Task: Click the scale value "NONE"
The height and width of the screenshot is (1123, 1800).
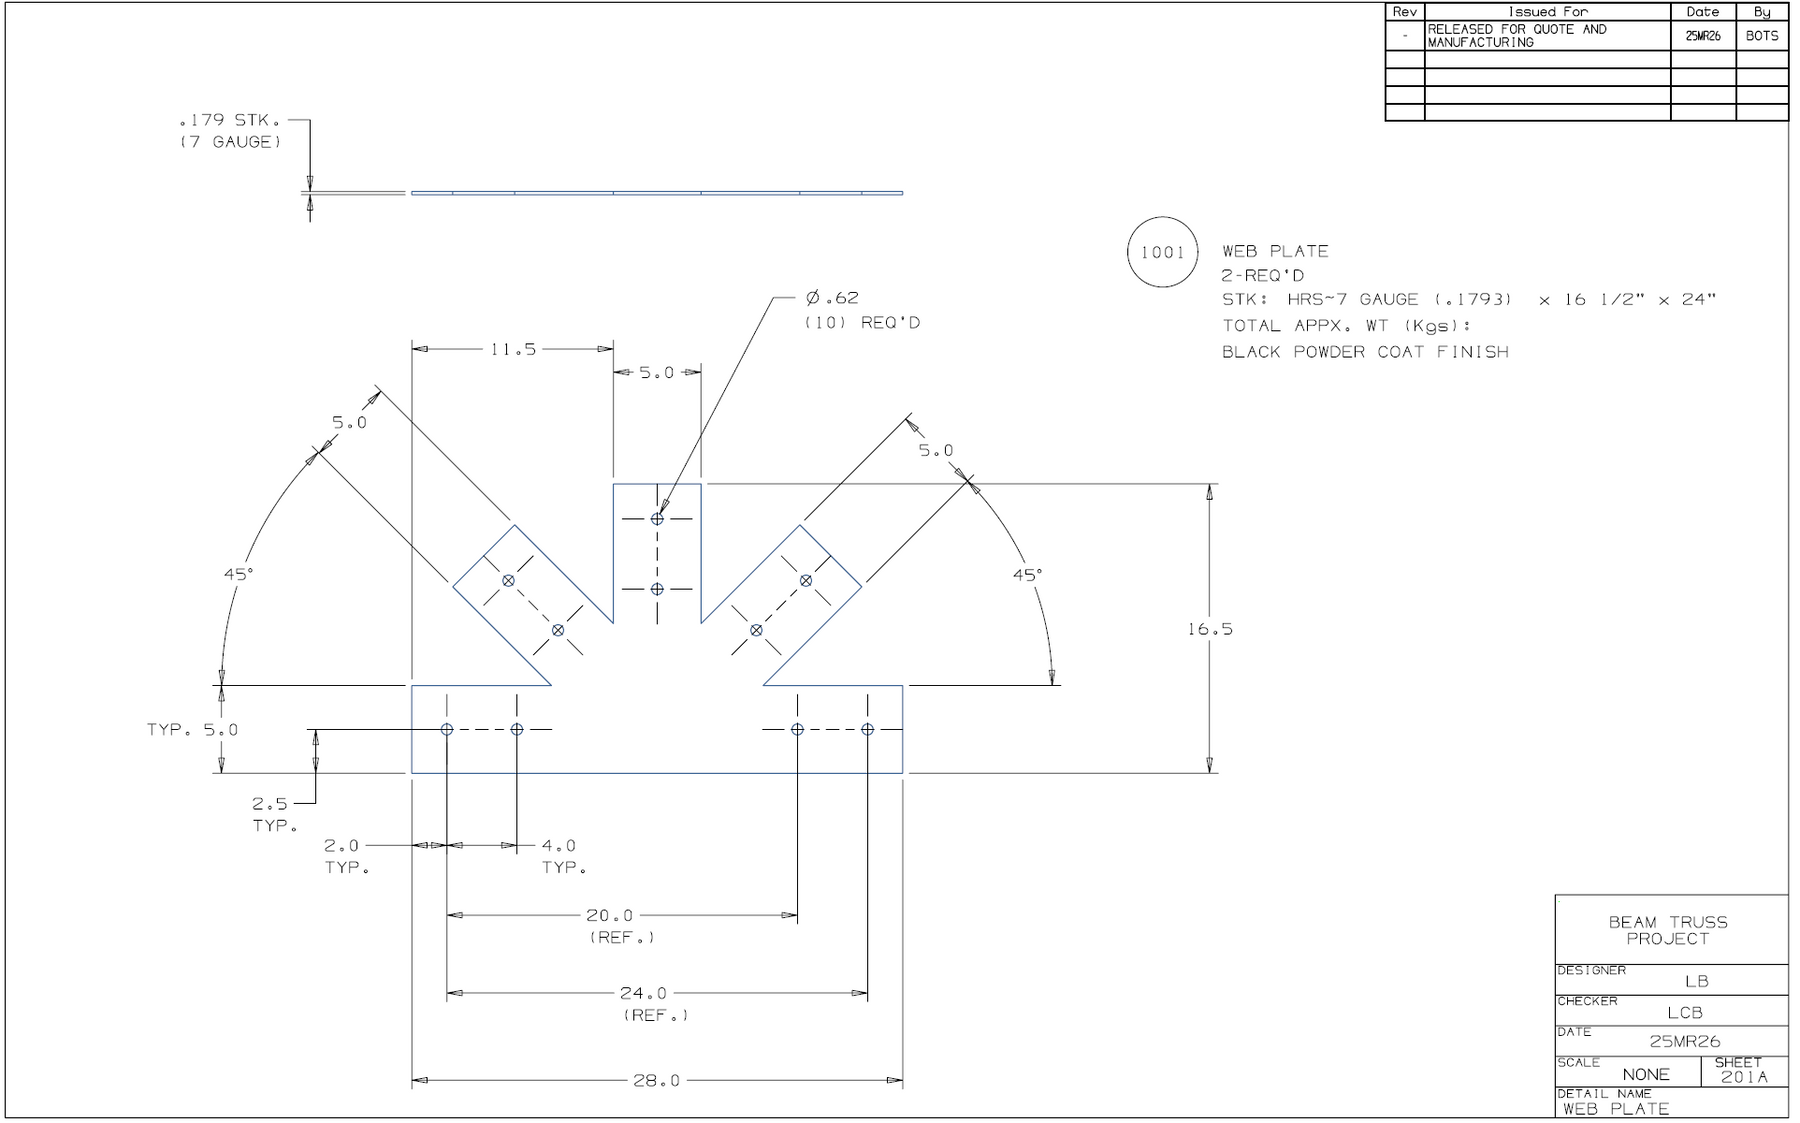Action: [x=1646, y=1075]
